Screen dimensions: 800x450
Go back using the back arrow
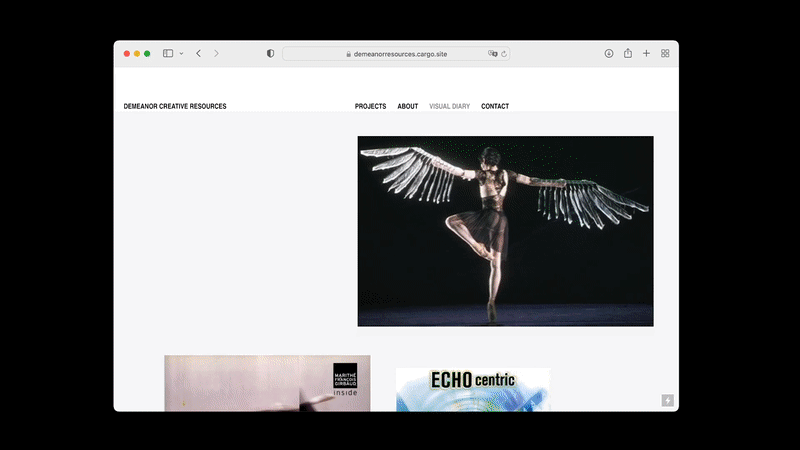(198, 54)
